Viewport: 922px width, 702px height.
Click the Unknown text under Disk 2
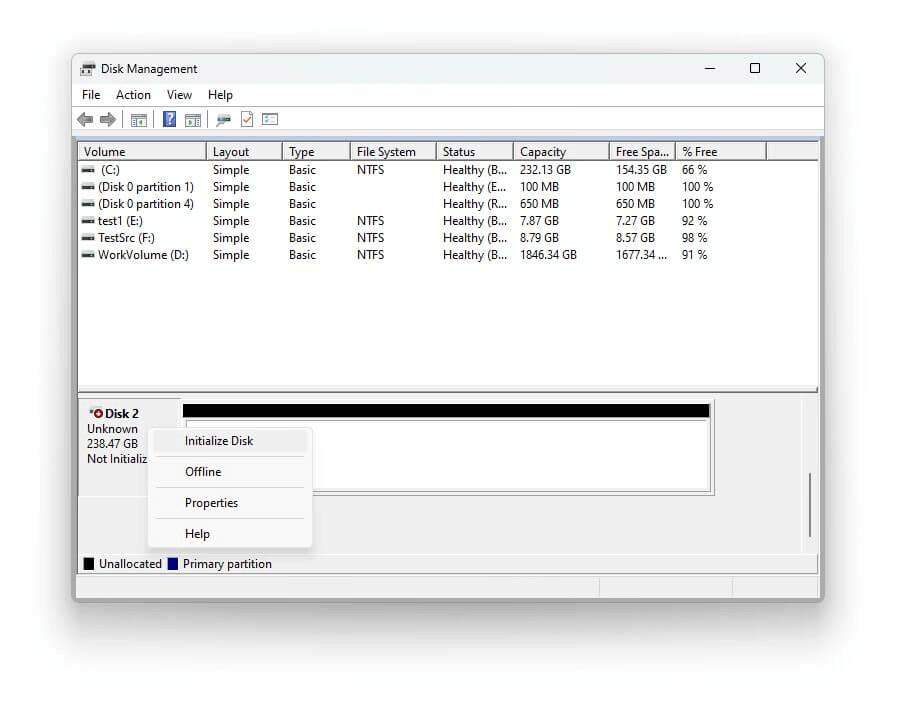pos(112,429)
